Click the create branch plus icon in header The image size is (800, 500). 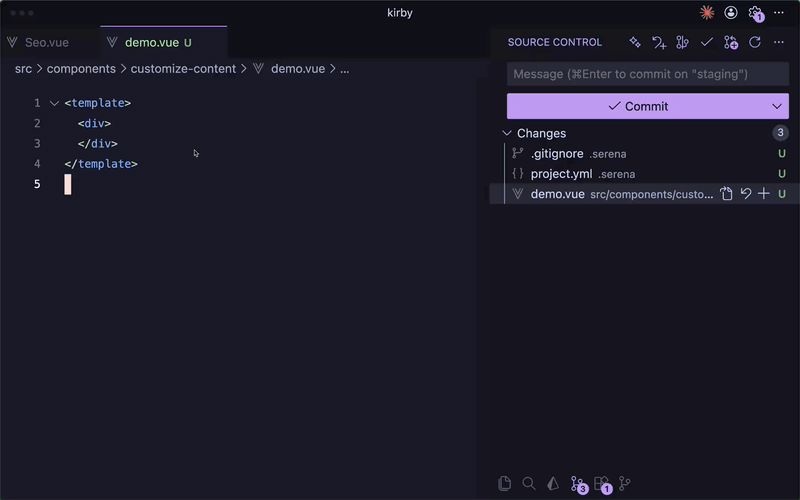[x=731, y=42]
